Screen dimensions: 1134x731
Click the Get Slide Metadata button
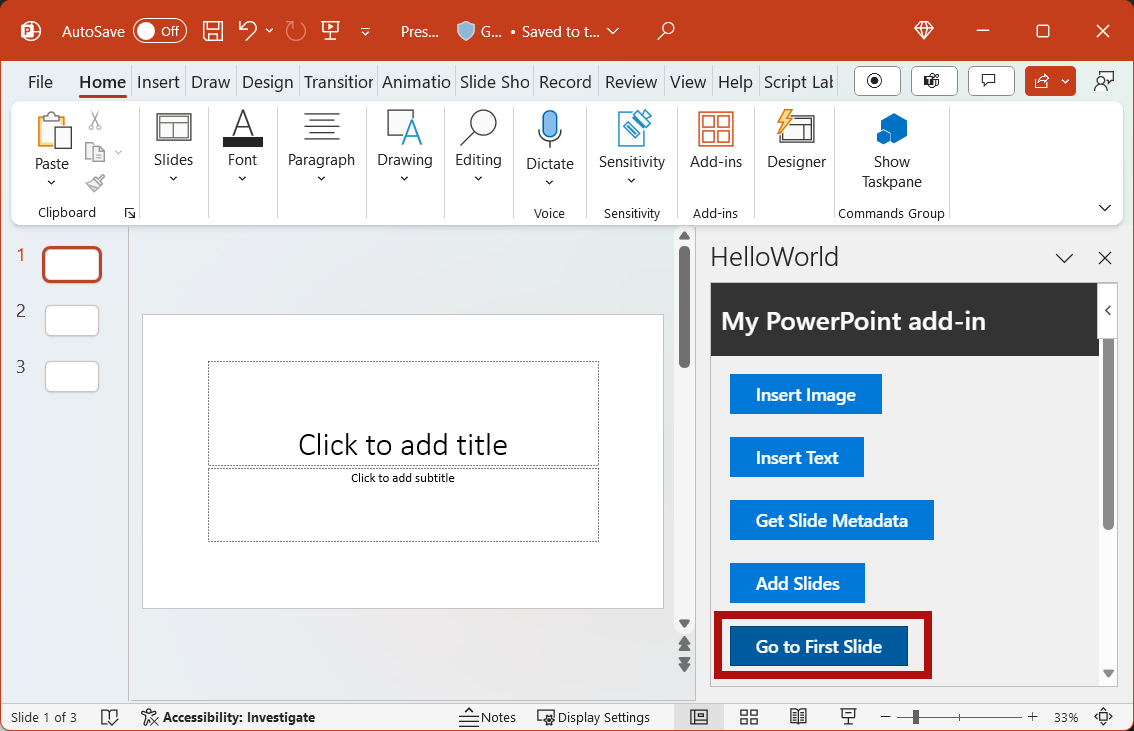832,520
